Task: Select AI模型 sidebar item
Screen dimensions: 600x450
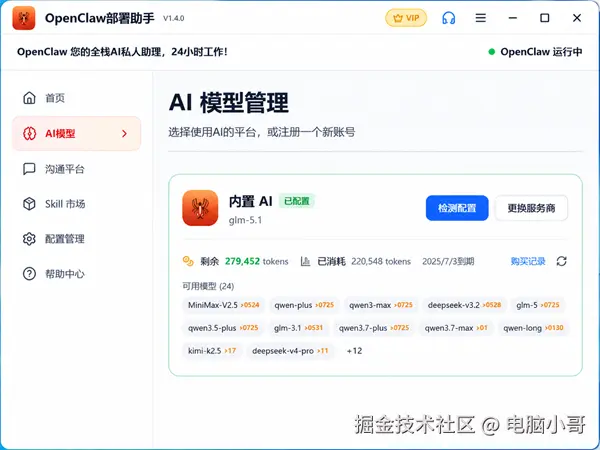Action: point(77,134)
